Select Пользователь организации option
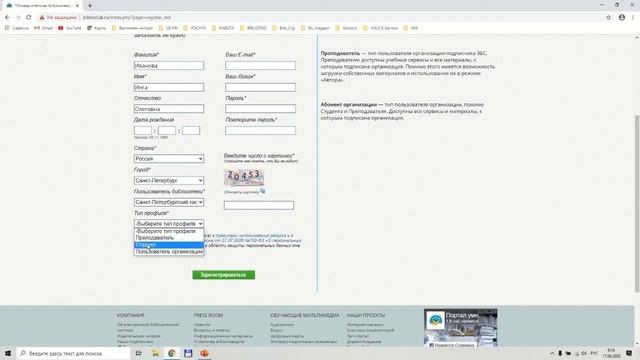 (x=169, y=252)
